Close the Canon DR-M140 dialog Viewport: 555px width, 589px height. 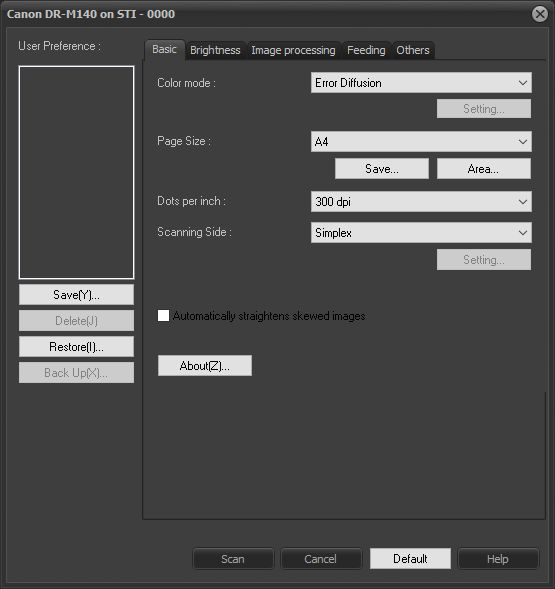pos(540,14)
